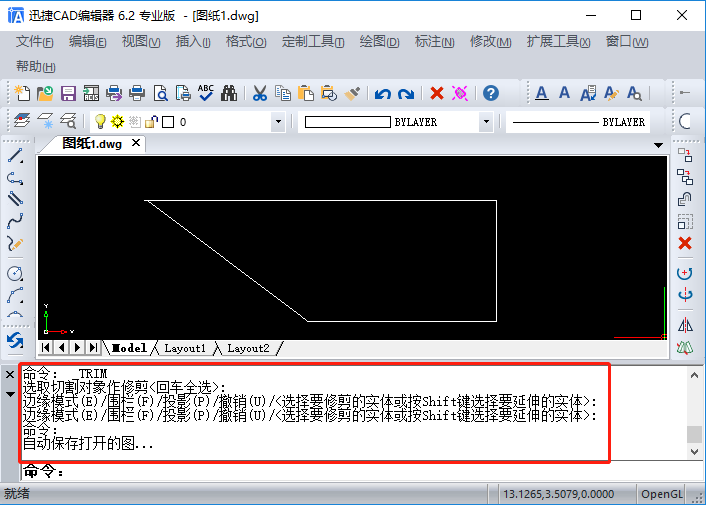Open the BYLAYER color dropdown
This screenshot has height=505, width=706.
tap(486, 122)
